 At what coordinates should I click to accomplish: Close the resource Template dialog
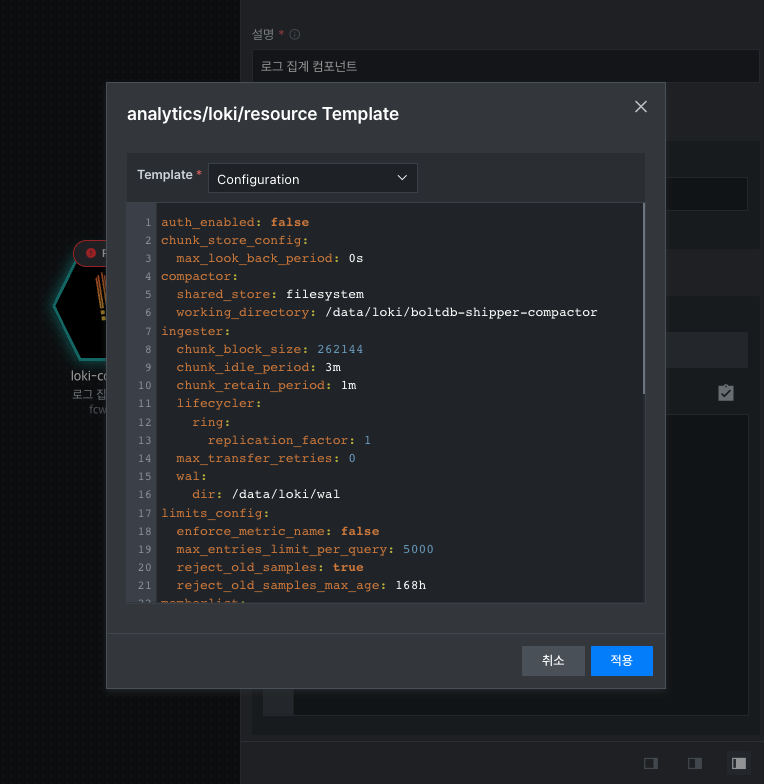point(640,106)
